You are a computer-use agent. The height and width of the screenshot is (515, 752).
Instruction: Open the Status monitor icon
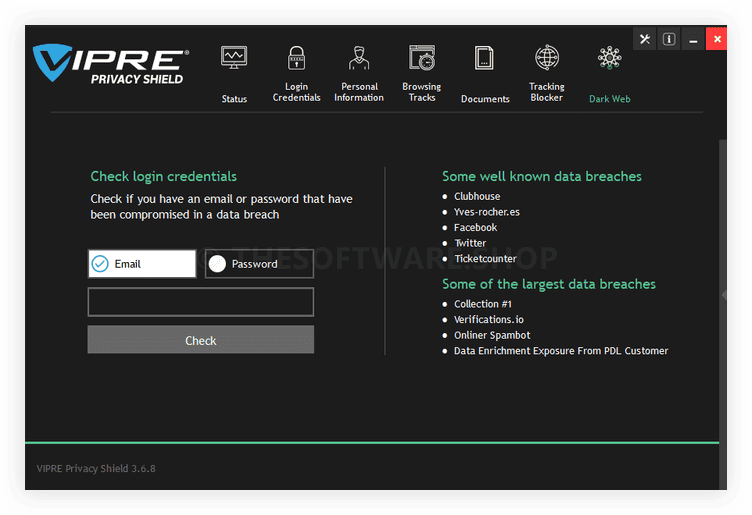click(234, 58)
